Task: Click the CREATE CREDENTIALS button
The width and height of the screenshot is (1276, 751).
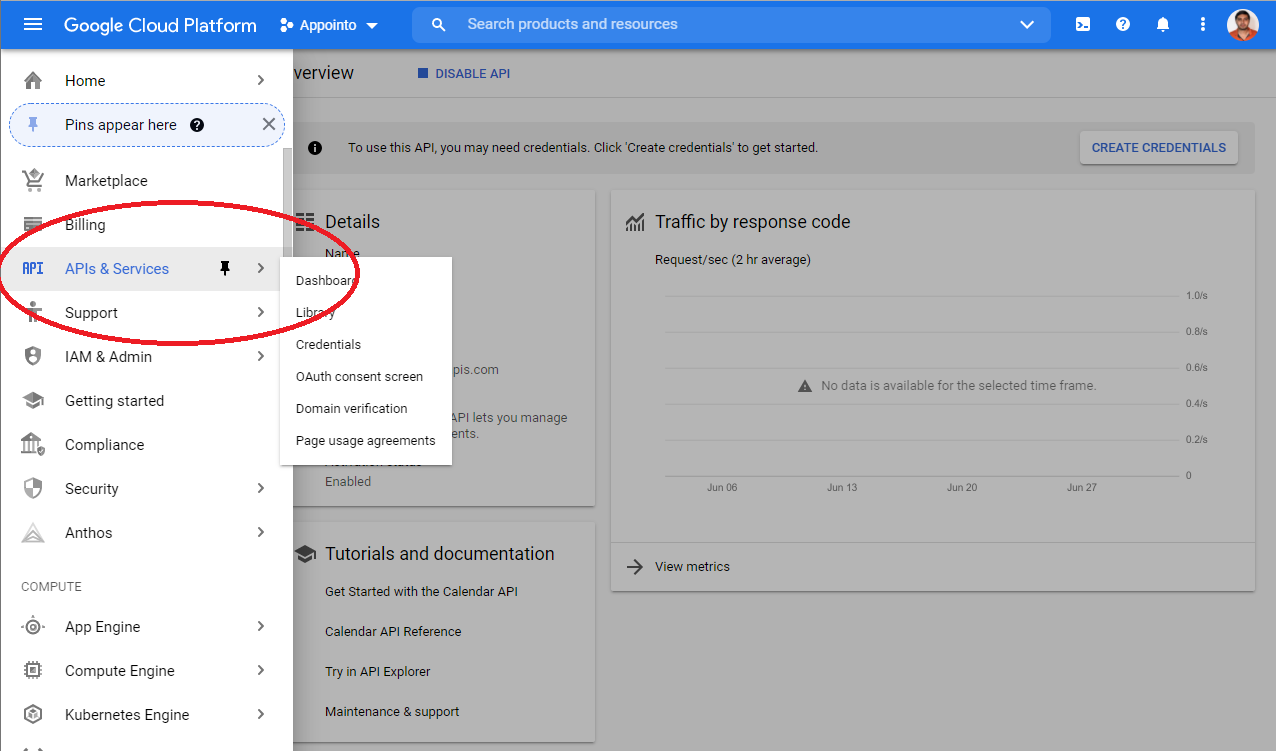Action: coord(1159,148)
